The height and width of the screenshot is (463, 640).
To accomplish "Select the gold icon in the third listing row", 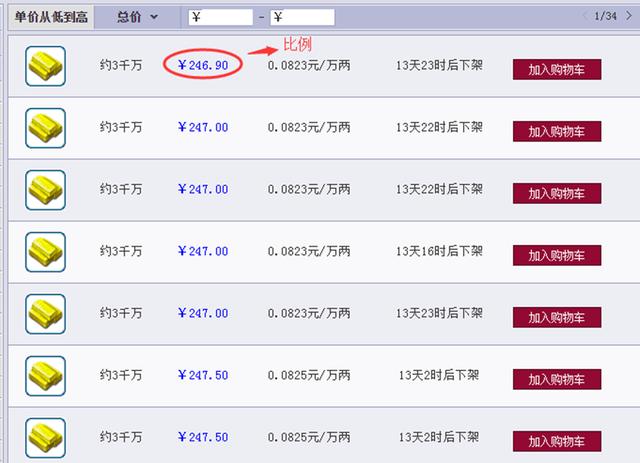I will pyautogui.click(x=45, y=190).
